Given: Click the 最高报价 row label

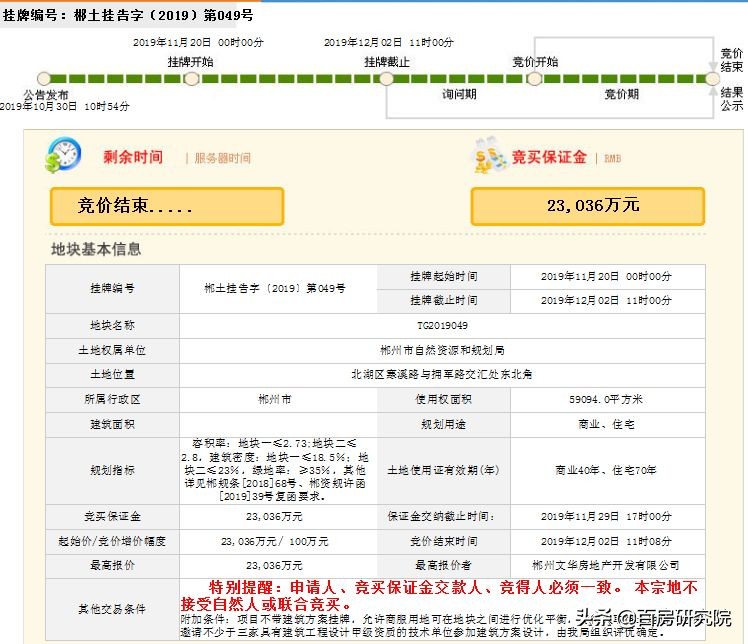Looking at the screenshot, I should (x=113, y=565).
